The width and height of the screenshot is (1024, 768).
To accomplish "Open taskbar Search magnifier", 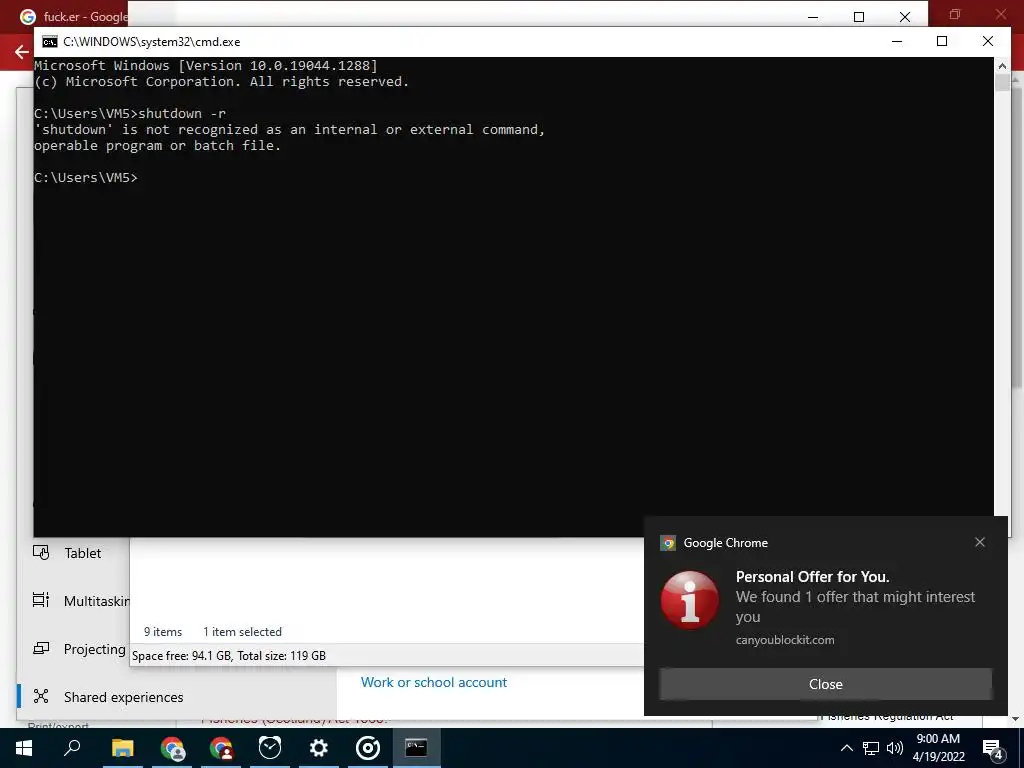I will tap(72, 748).
